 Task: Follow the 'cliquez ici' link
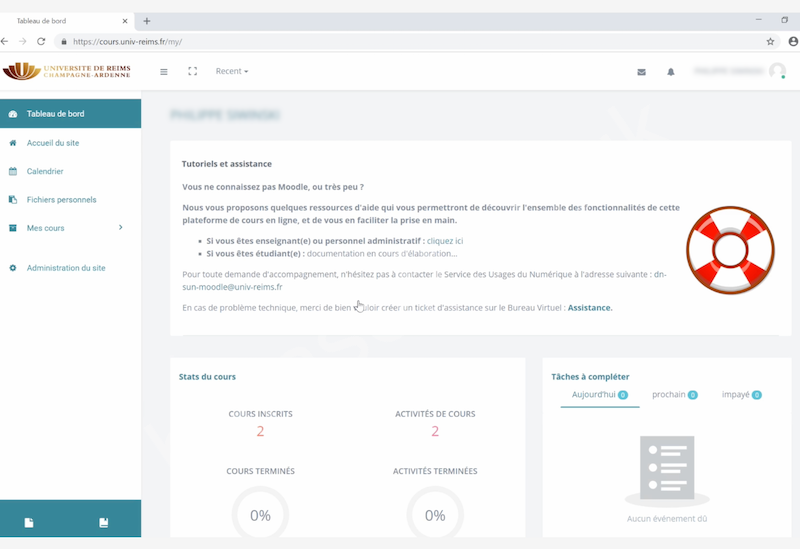tap(445, 241)
